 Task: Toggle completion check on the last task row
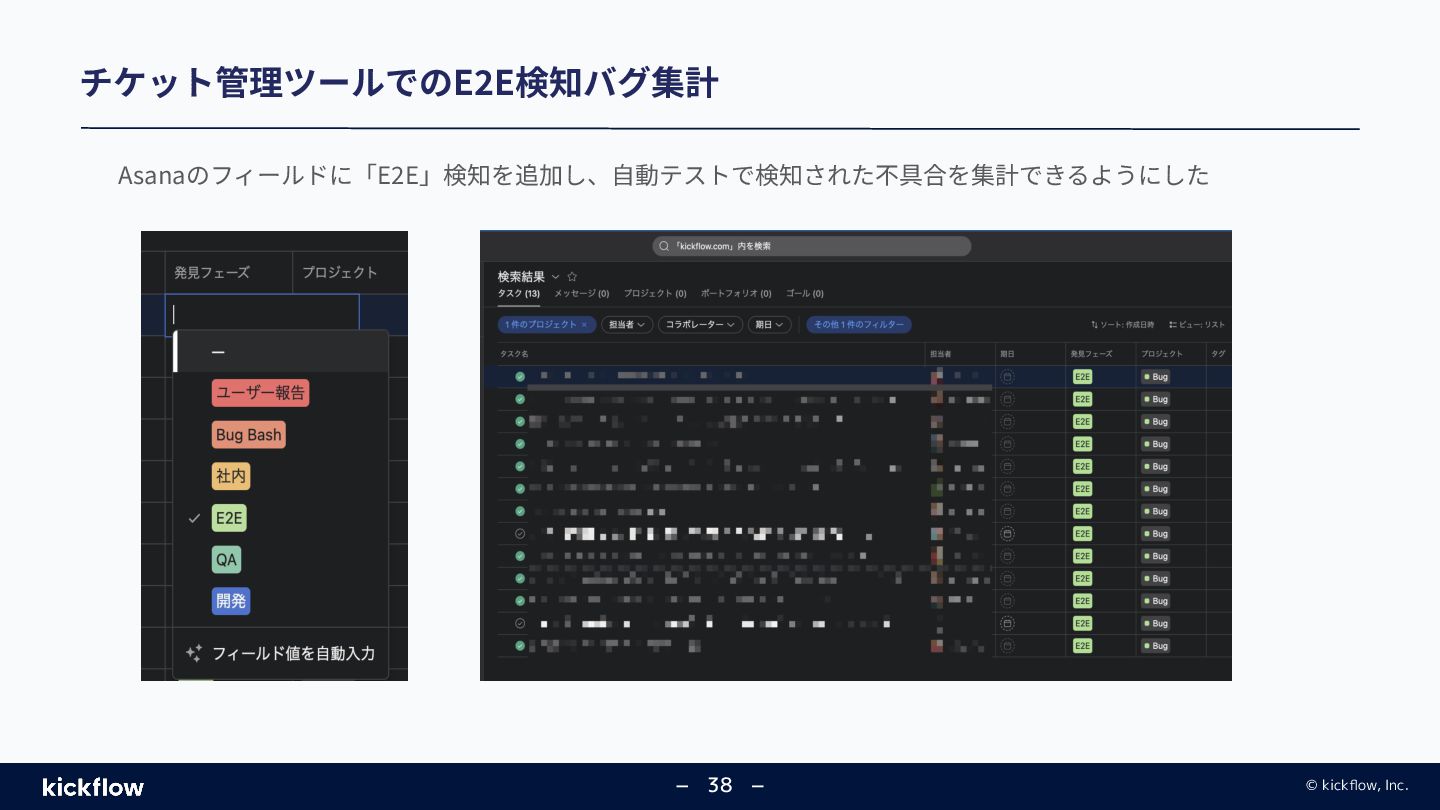(520, 646)
